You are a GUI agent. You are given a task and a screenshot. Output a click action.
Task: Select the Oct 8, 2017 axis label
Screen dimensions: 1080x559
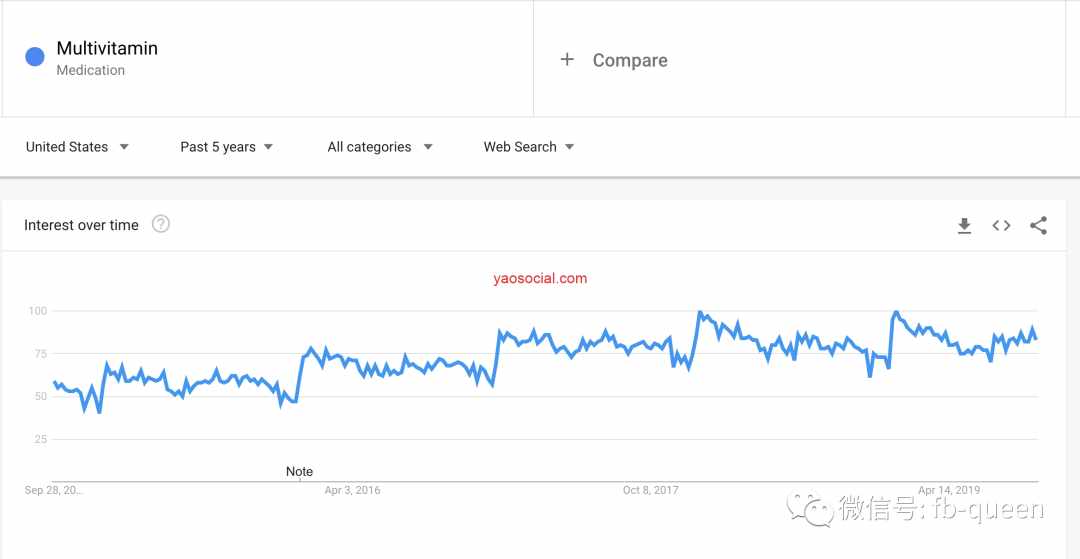click(x=650, y=490)
